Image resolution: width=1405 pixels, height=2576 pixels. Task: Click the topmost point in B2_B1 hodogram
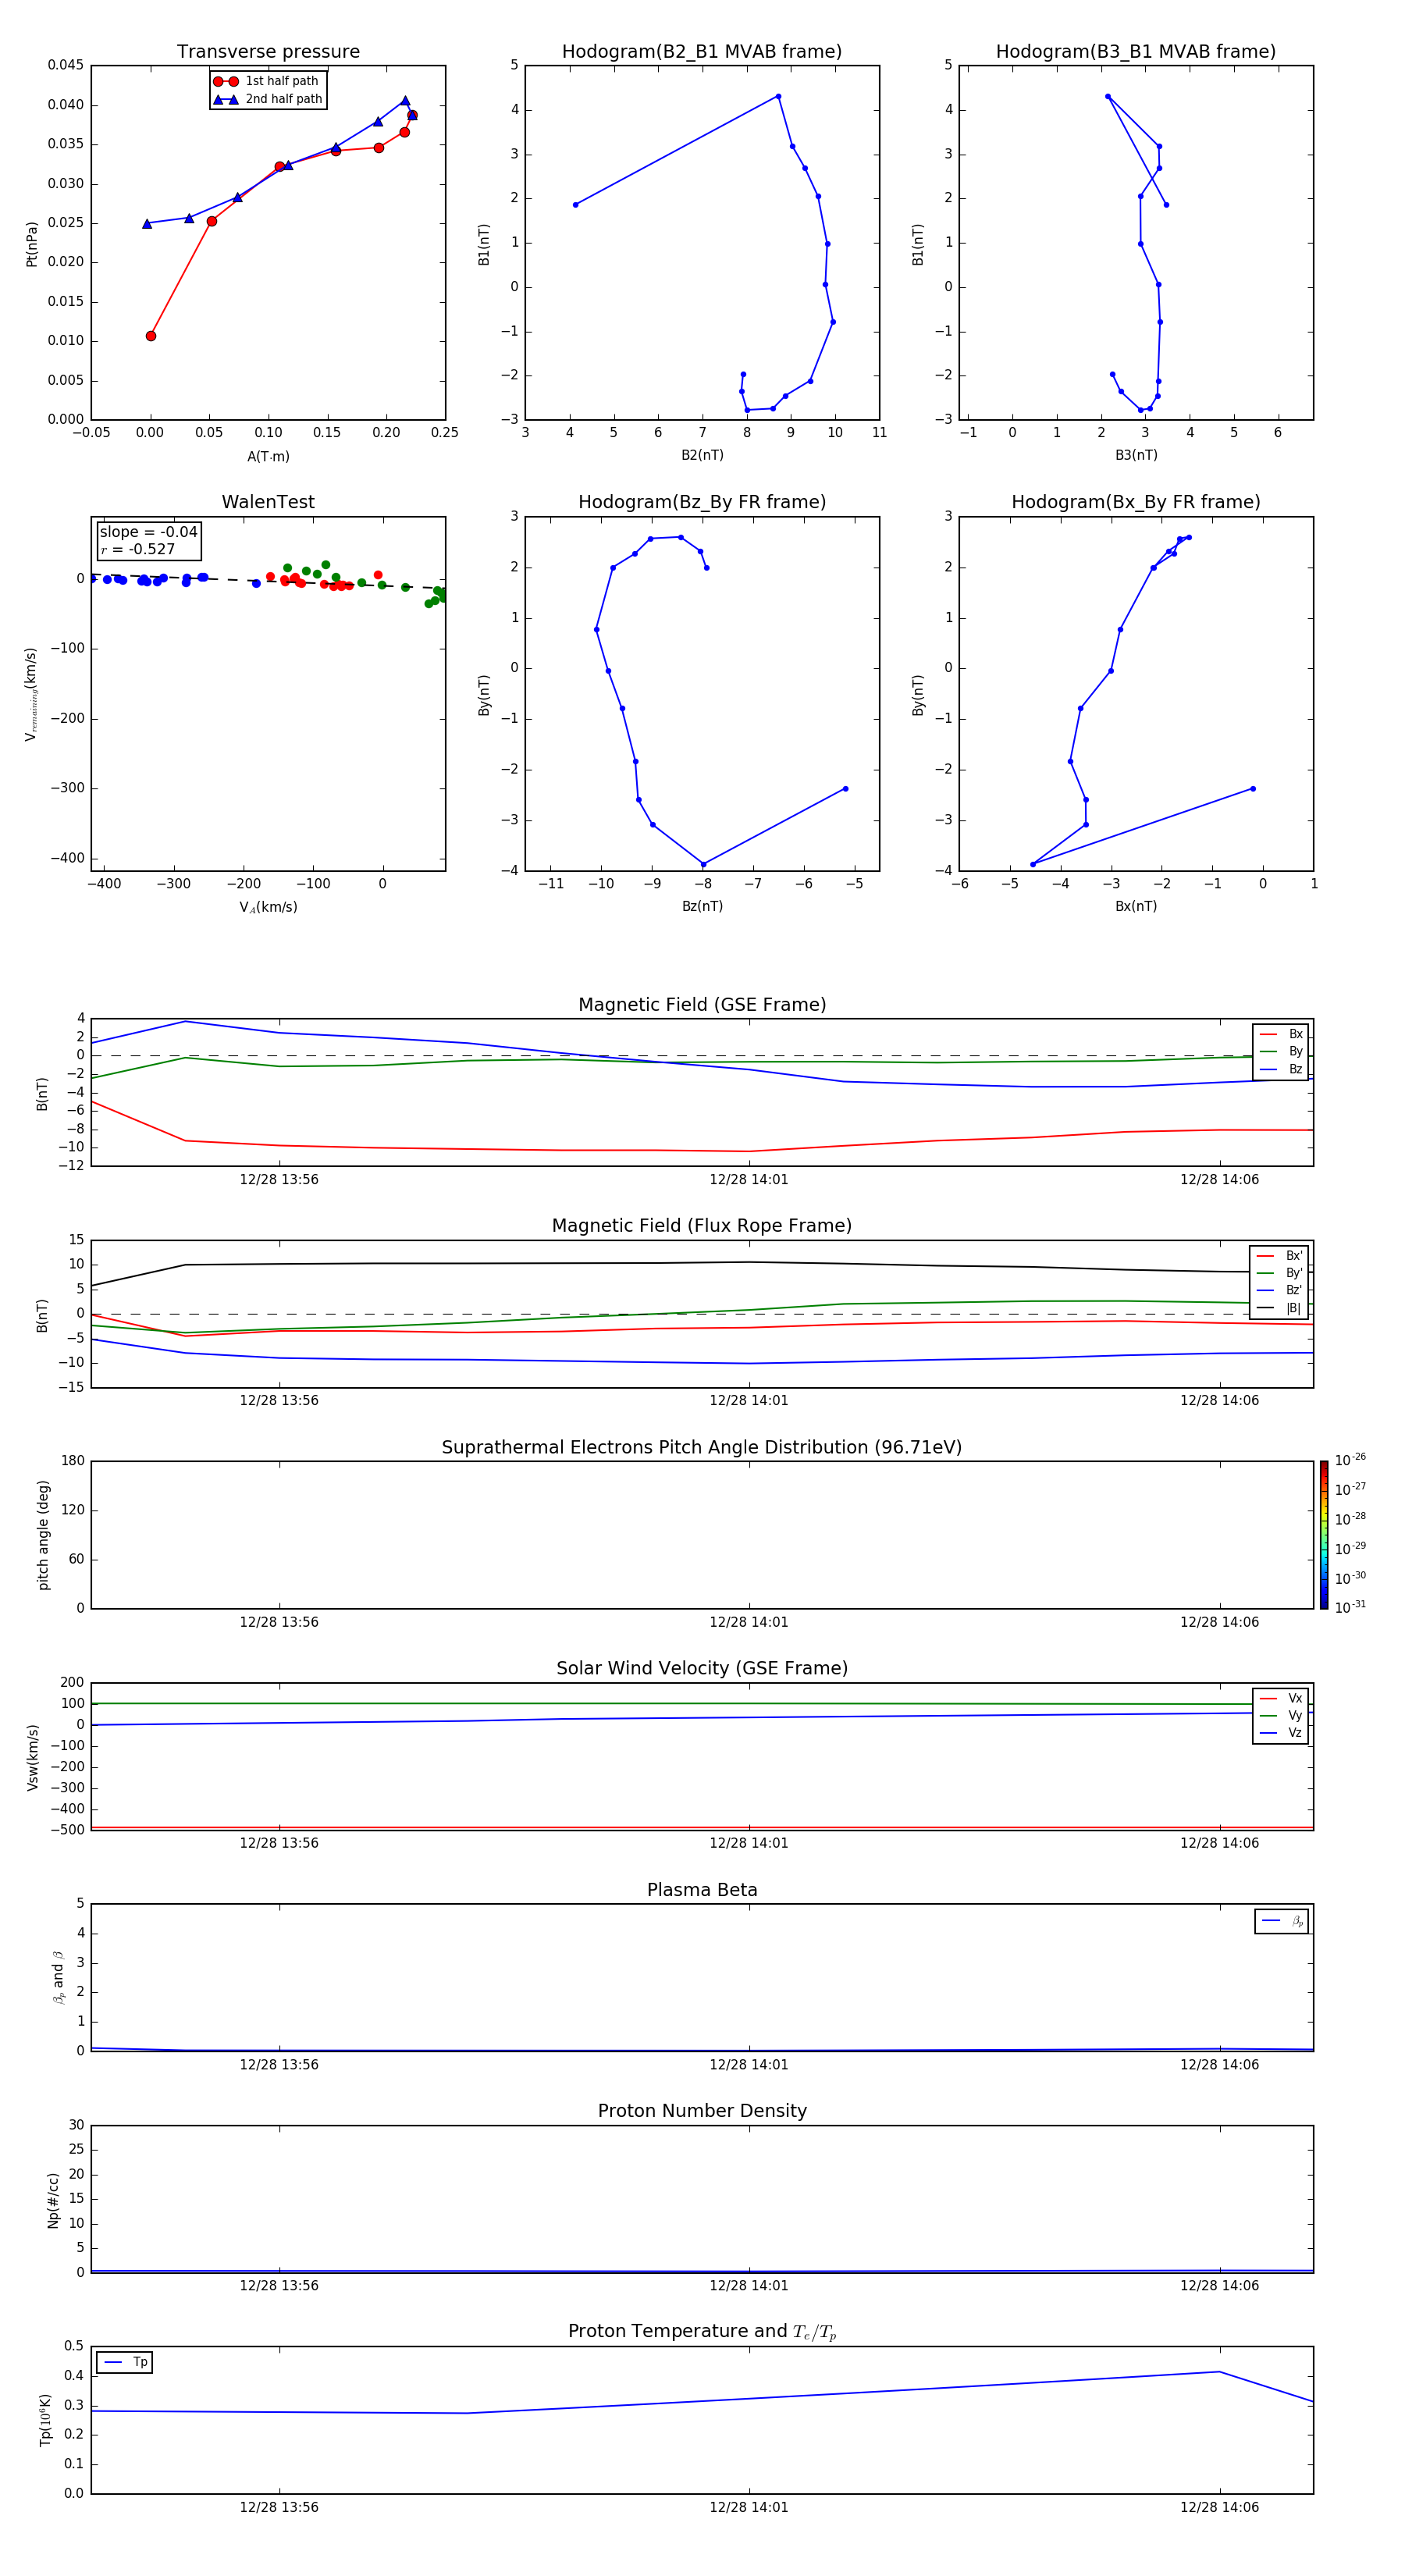click(778, 96)
